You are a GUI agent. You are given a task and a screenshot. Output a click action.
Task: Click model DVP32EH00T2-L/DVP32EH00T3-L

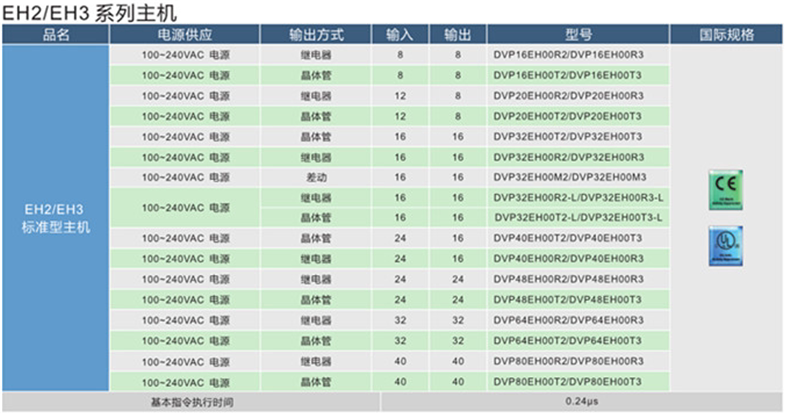click(578, 218)
